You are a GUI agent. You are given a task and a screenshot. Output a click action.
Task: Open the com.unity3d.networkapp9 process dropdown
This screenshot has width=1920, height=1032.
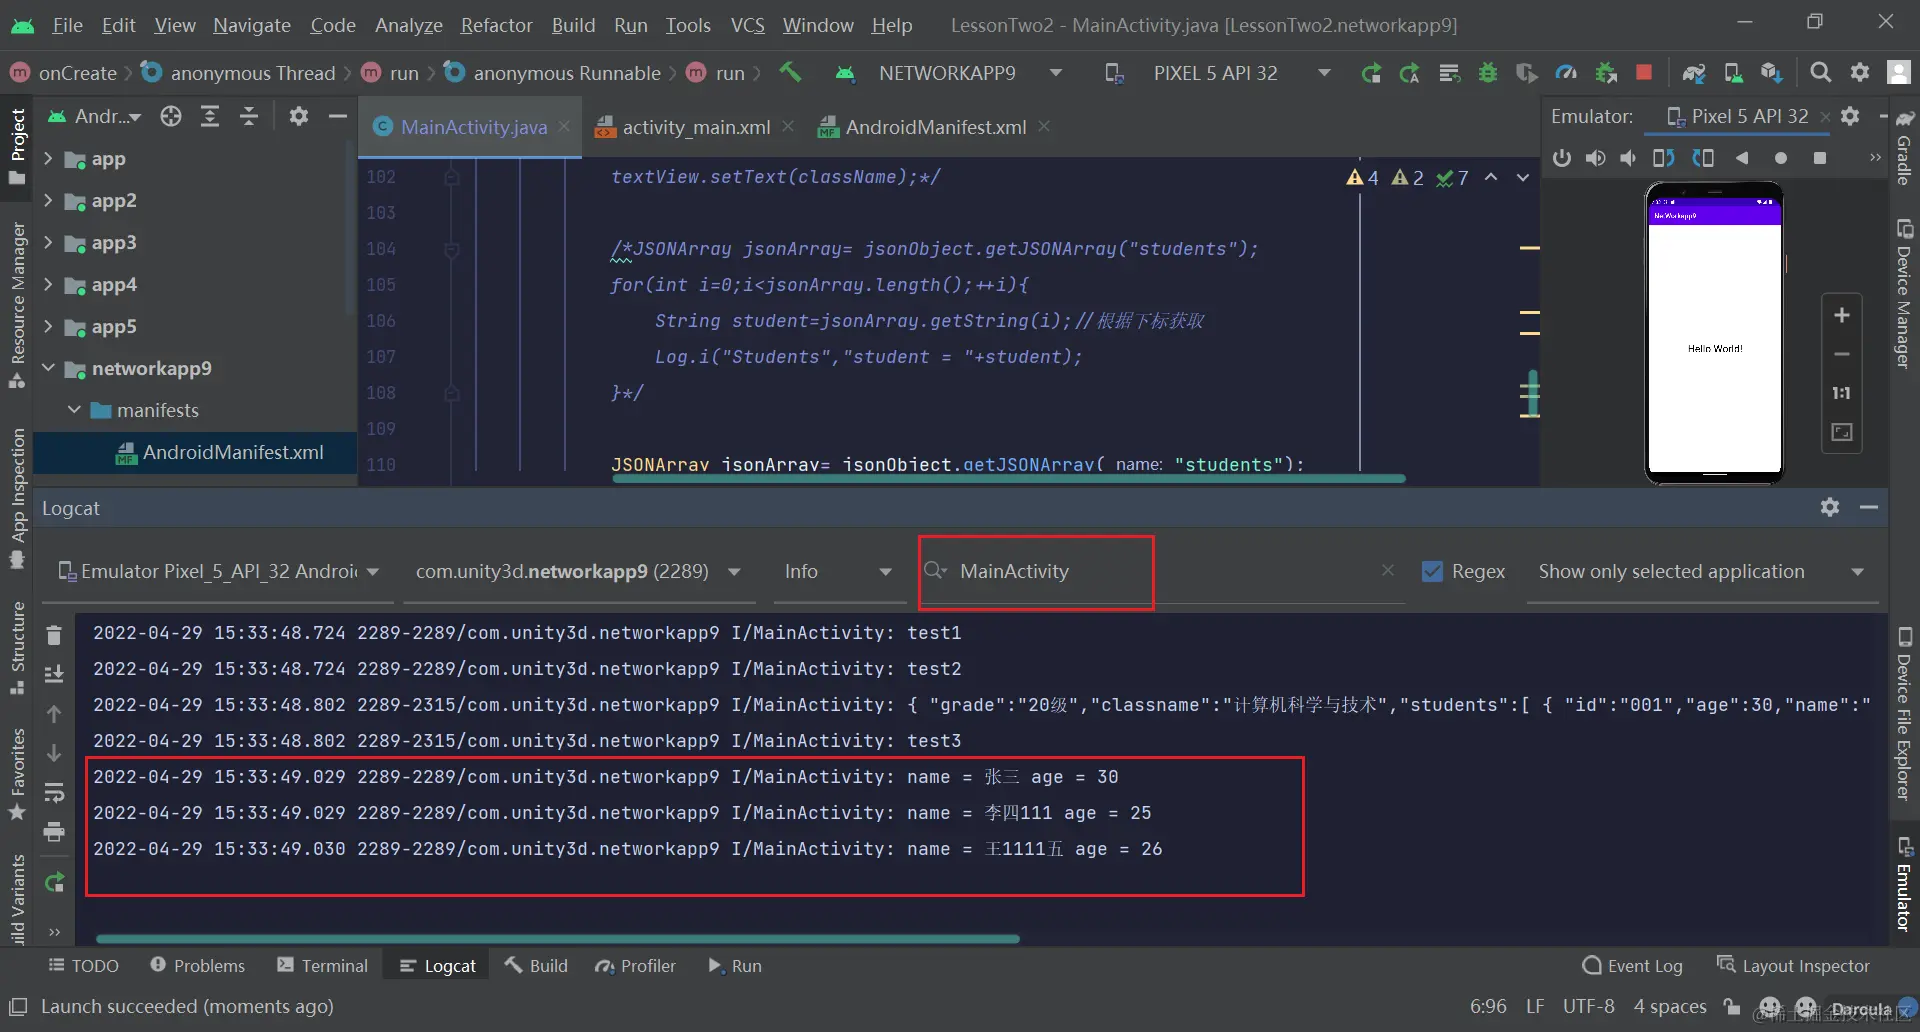click(578, 571)
